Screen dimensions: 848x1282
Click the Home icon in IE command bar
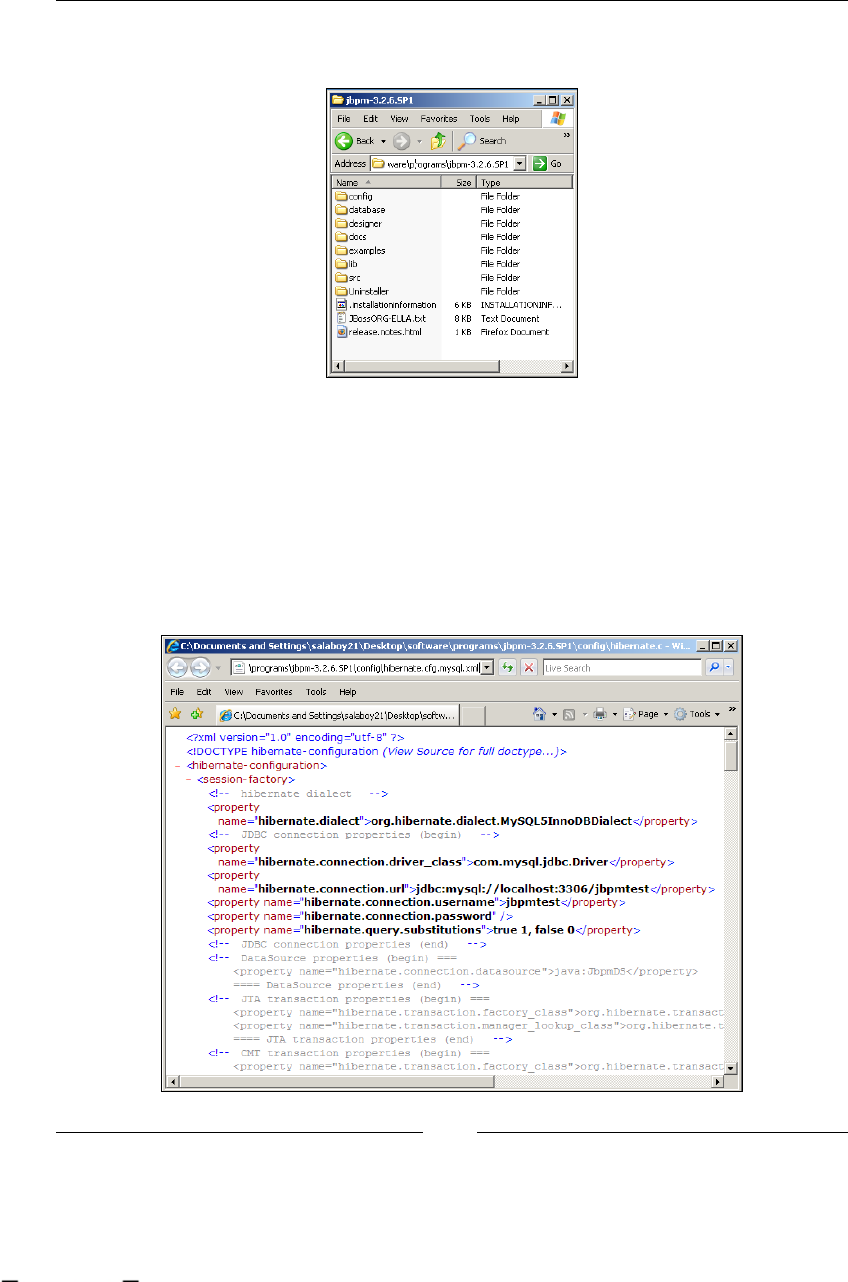click(x=539, y=714)
